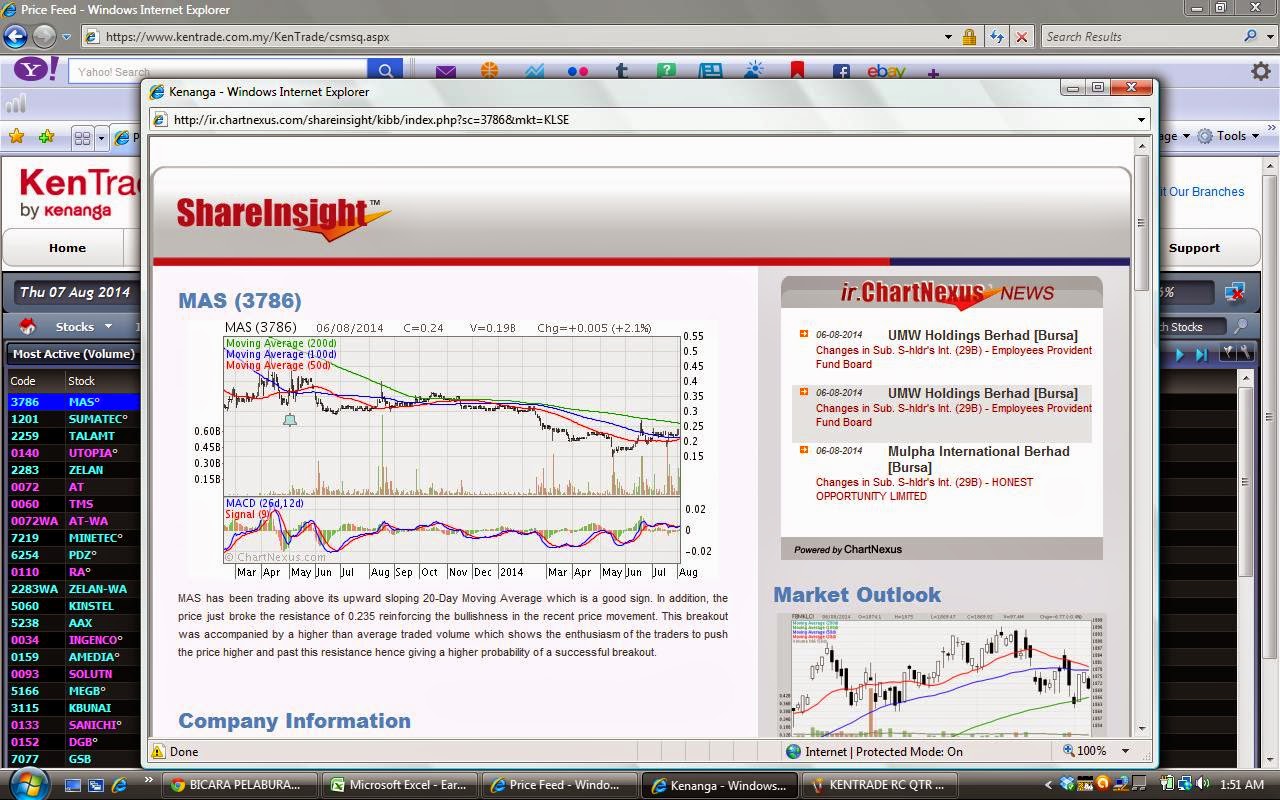Select SUMATEC stock row
Screen dimensions: 1280x800
tap(72, 419)
